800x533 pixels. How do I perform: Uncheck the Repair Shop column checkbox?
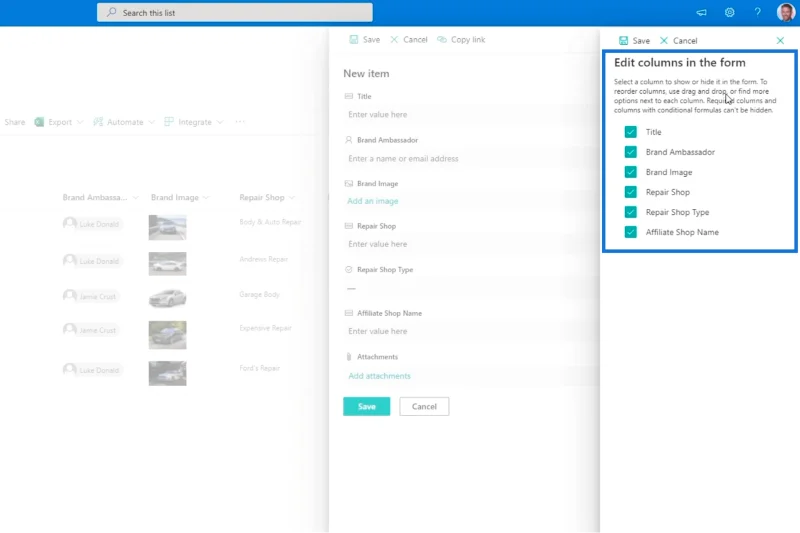click(x=631, y=192)
